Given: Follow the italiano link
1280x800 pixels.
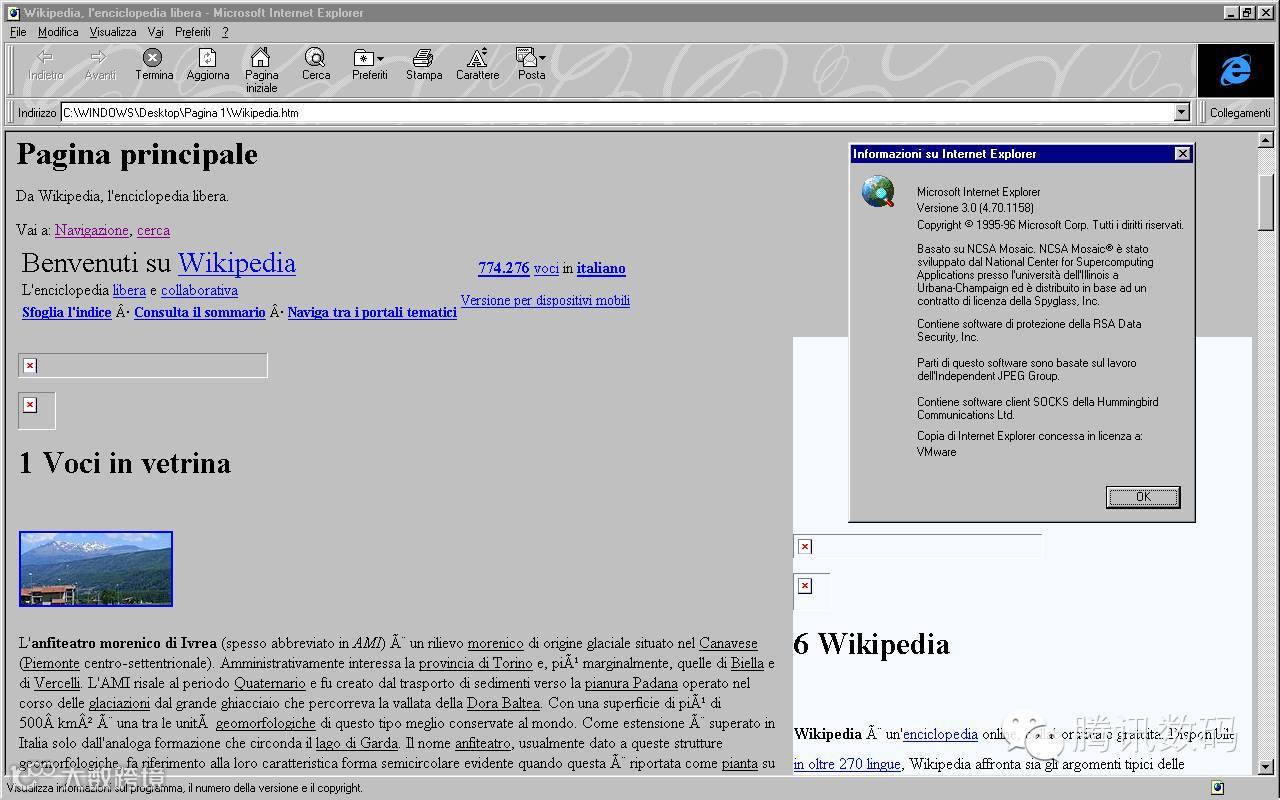Looking at the screenshot, I should [x=601, y=268].
